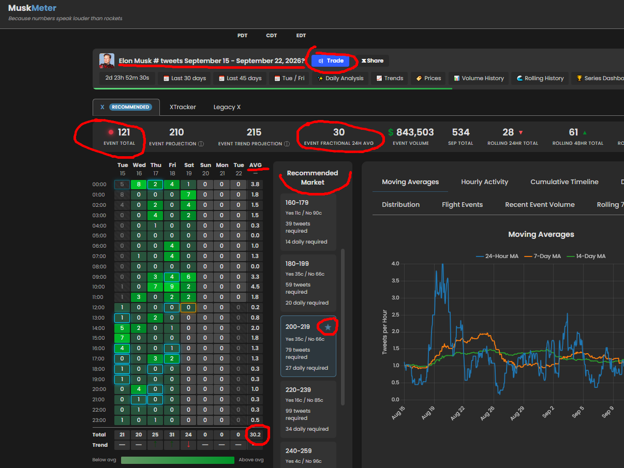
Task: Switch to the Legacy X tab
Action: (x=227, y=107)
